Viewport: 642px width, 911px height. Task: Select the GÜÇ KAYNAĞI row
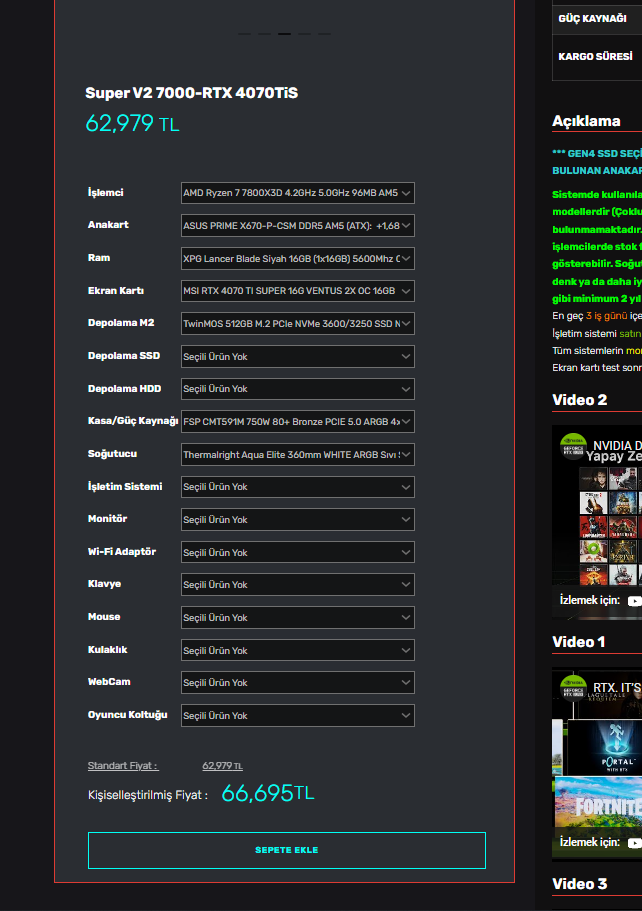pyautogui.click(x=597, y=19)
